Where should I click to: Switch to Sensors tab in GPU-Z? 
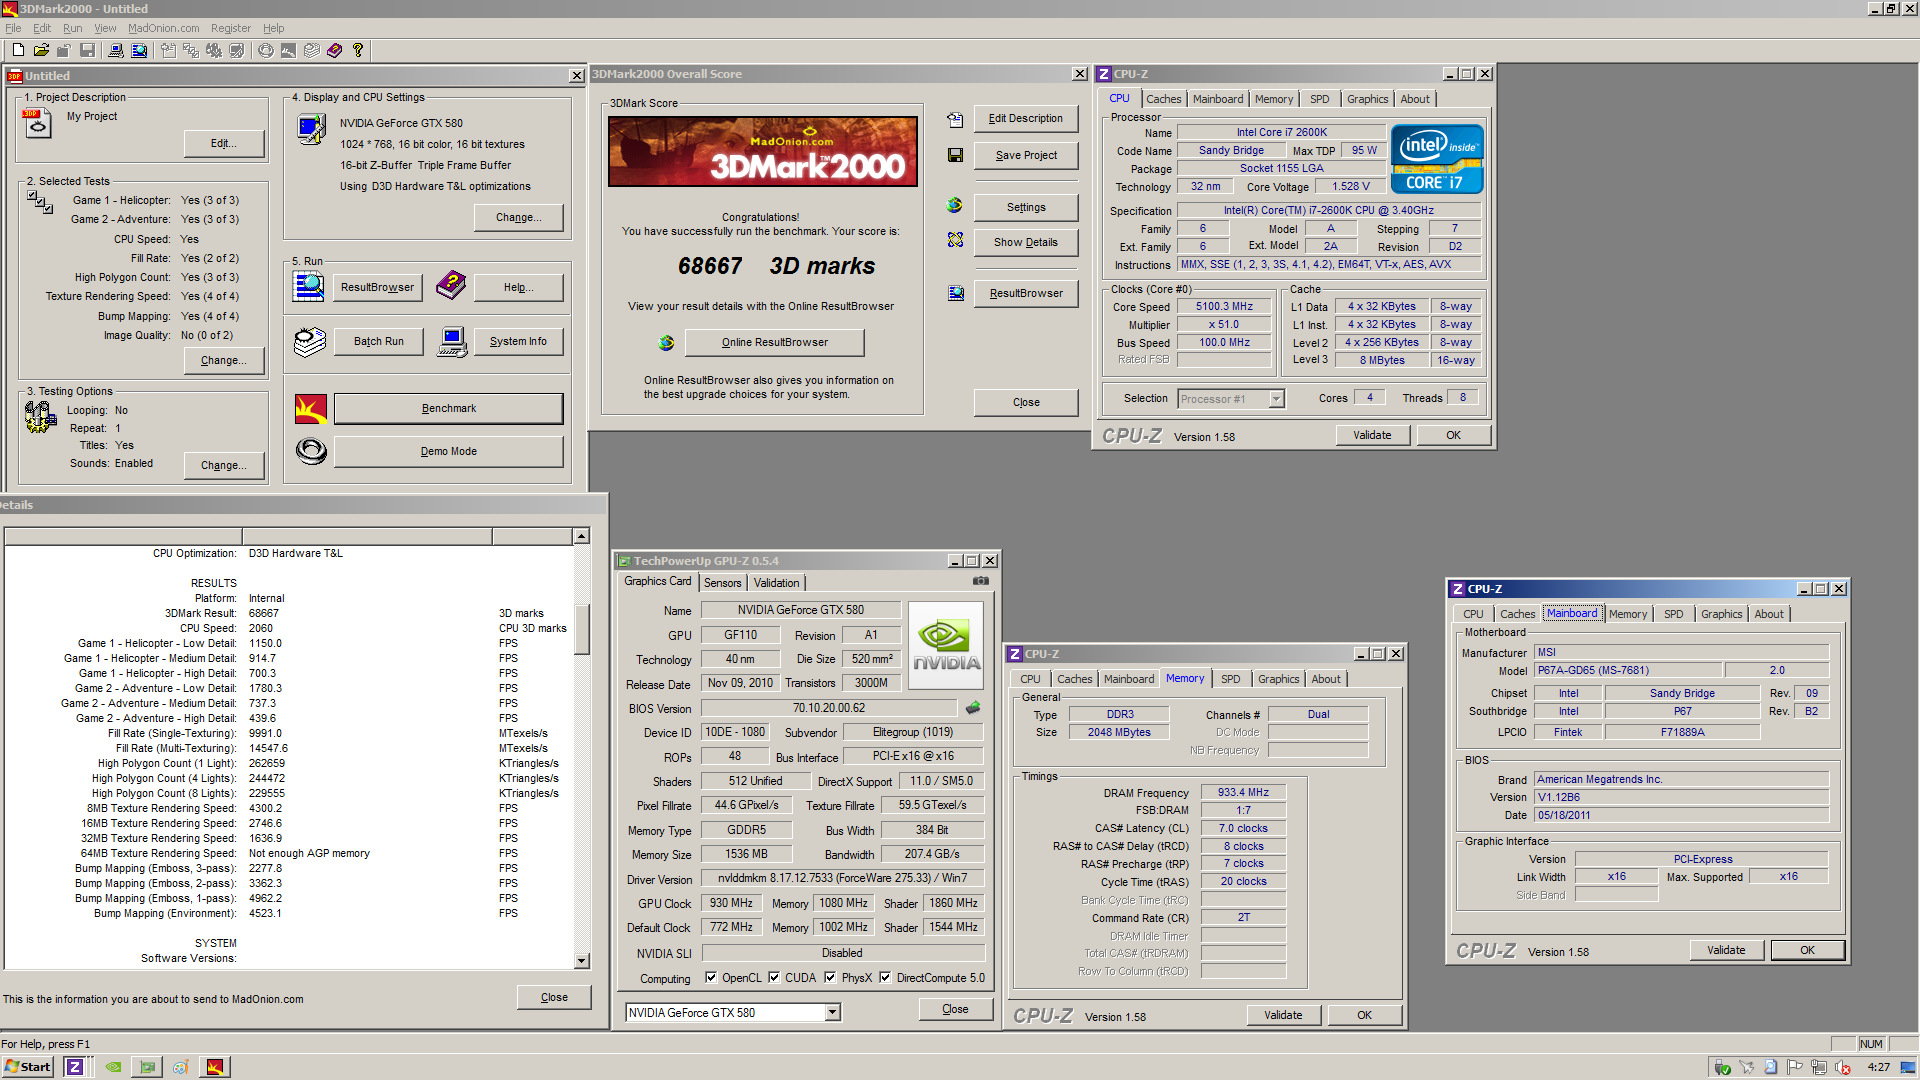(722, 583)
